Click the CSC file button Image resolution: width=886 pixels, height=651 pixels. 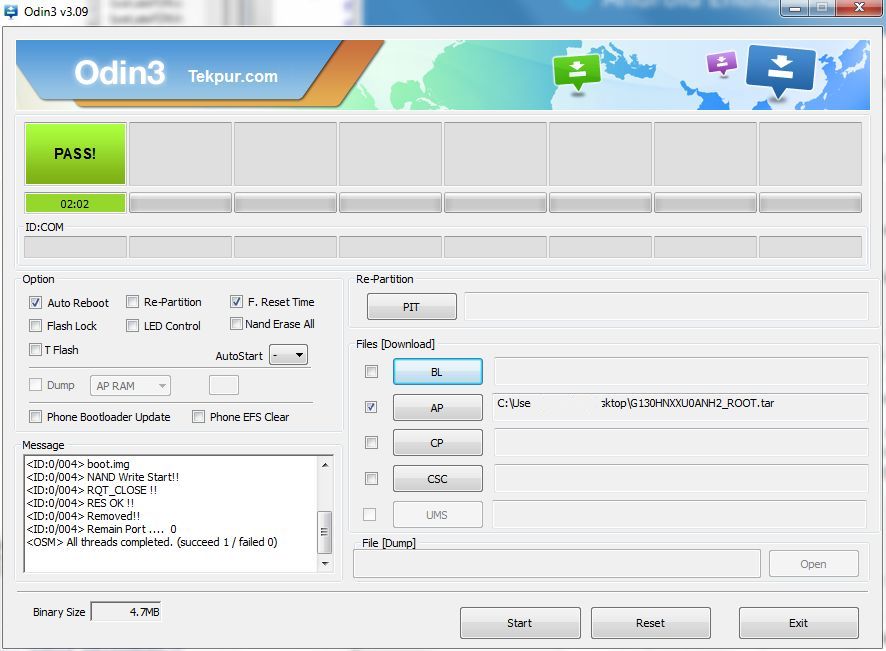tap(437, 479)
